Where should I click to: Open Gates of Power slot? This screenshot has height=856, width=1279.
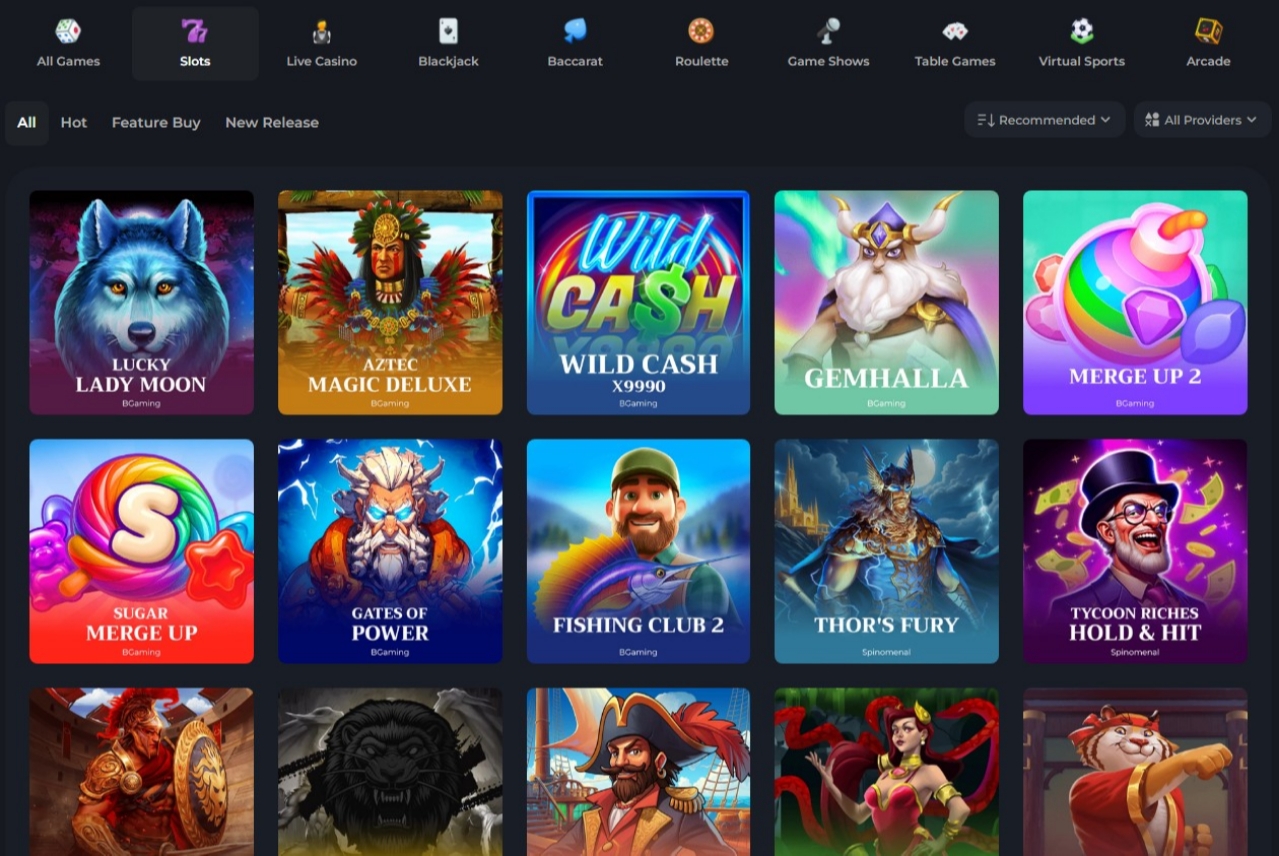click(x=390, y=551)
